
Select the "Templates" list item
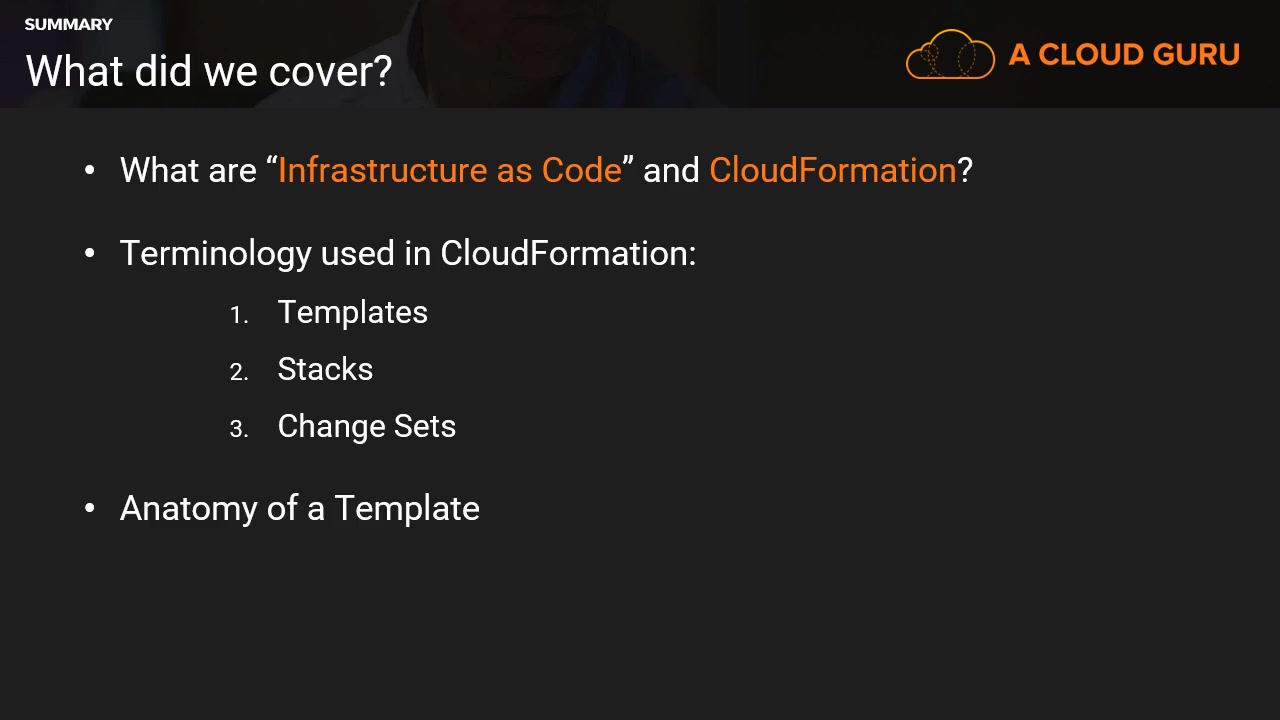coord(352,312)
